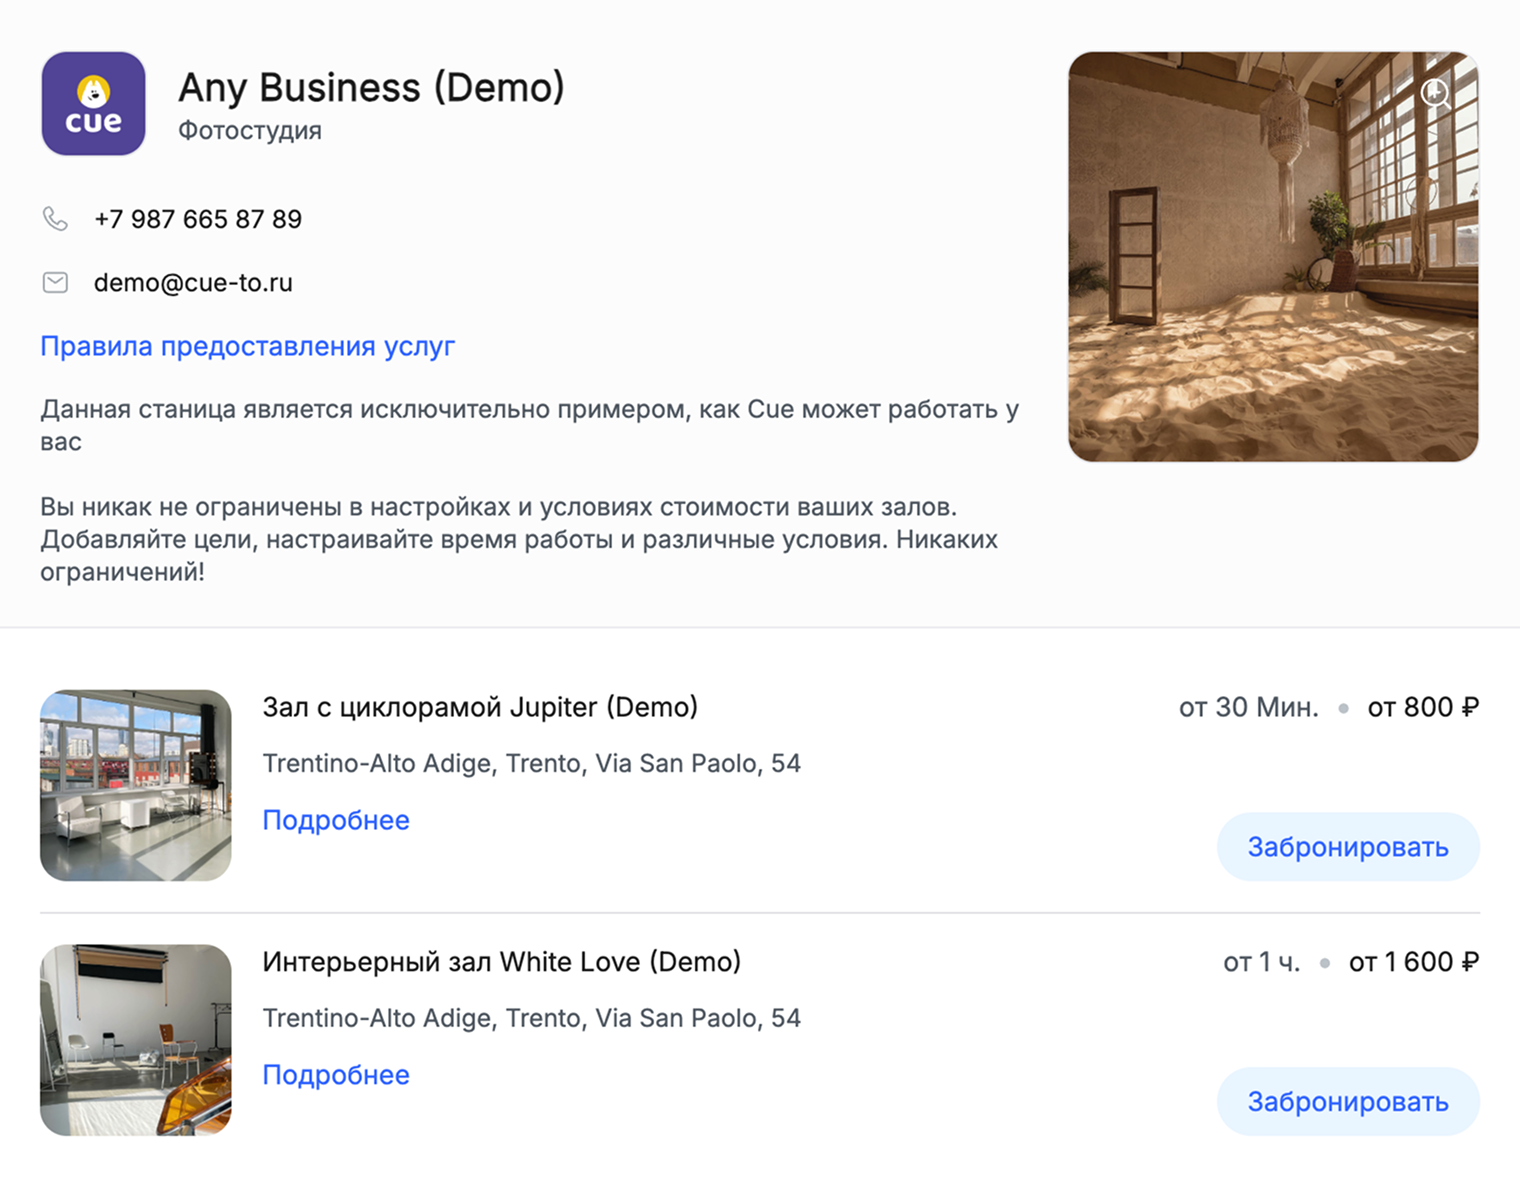The width and height of the screenshot is (1520, 1202).
Task: Click the Jupiter hall address line
Action: click(x=532, y=764)
